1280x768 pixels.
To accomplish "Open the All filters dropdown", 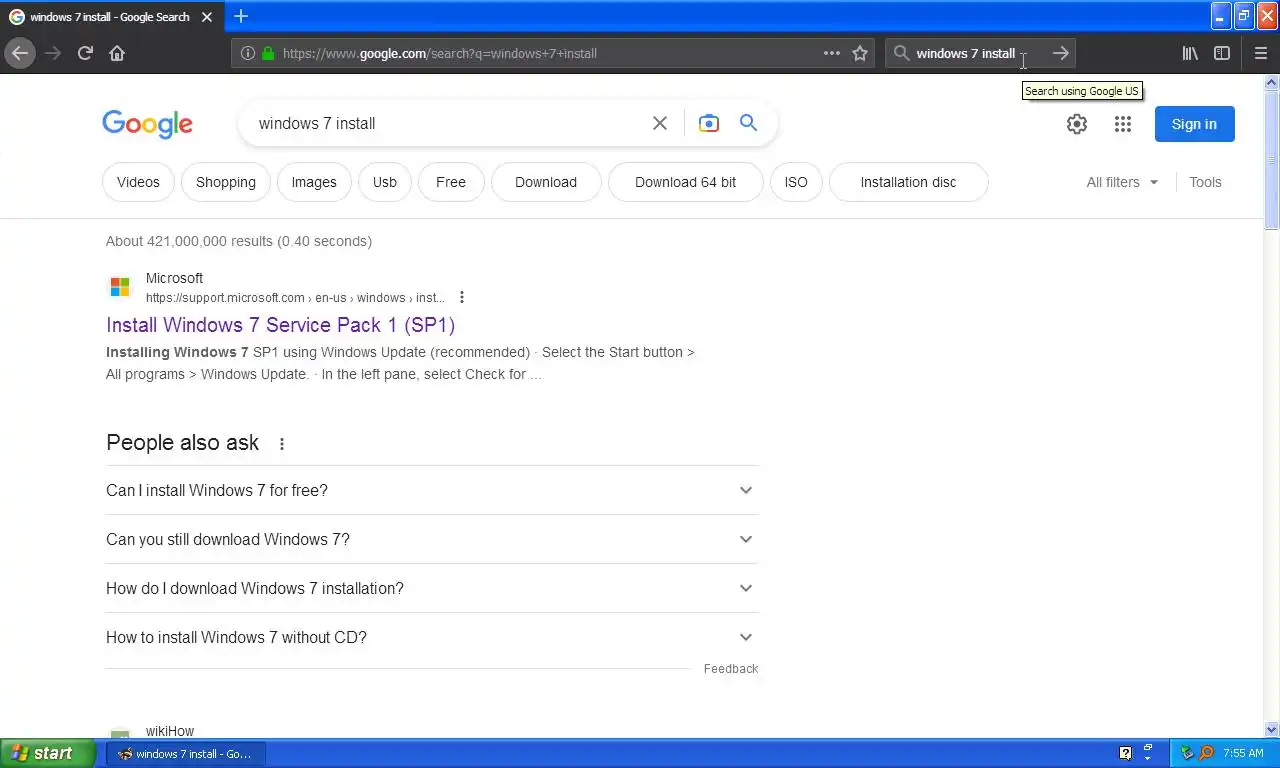I will [1122, 182].
